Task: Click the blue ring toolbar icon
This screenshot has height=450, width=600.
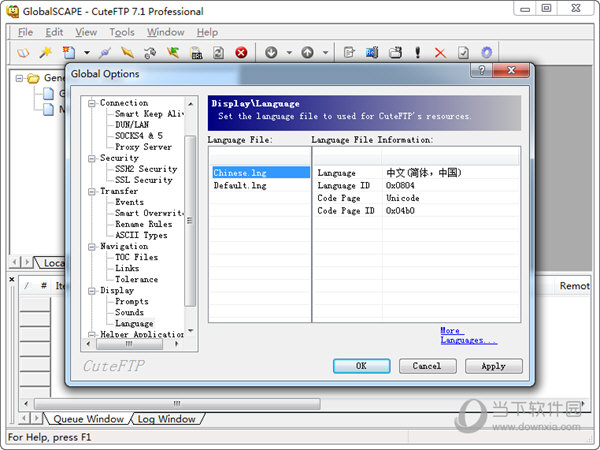Action: coord(486,52)
